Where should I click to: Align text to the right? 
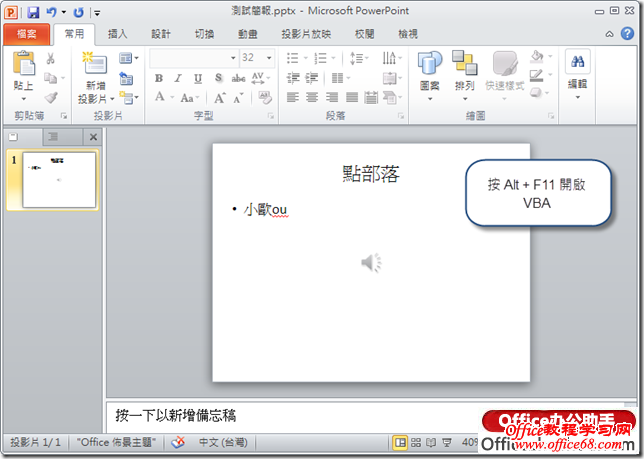coord(331,97)
